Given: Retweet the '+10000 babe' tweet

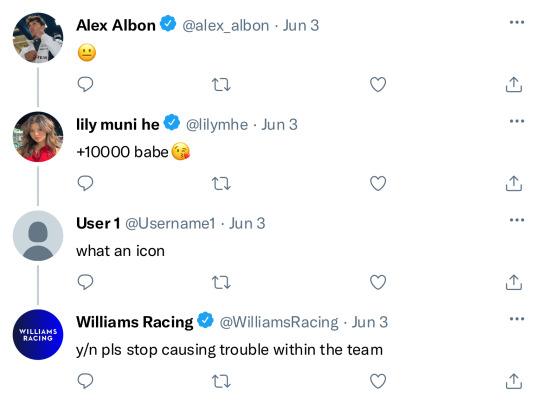Looking at the screenshot, I should (221, 184).
